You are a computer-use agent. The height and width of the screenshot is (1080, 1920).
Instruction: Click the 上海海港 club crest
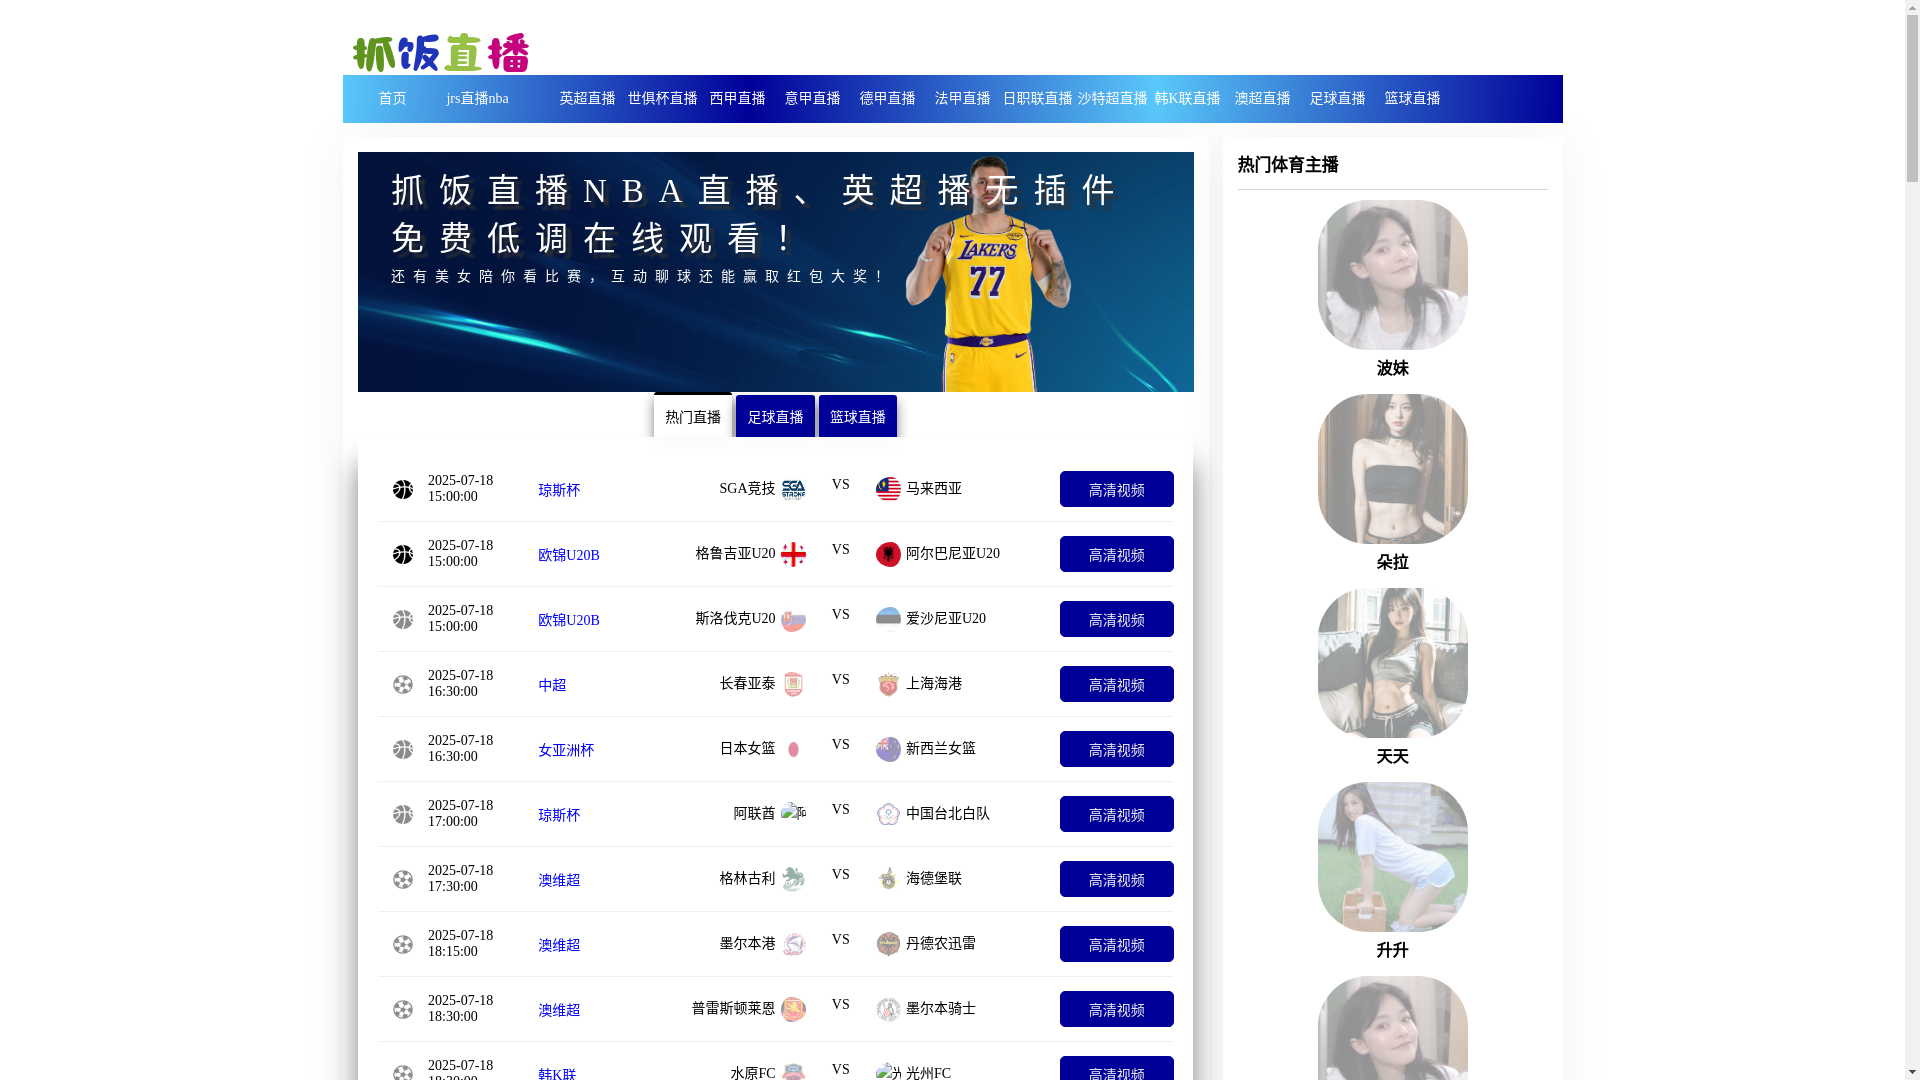pos(888,684)
